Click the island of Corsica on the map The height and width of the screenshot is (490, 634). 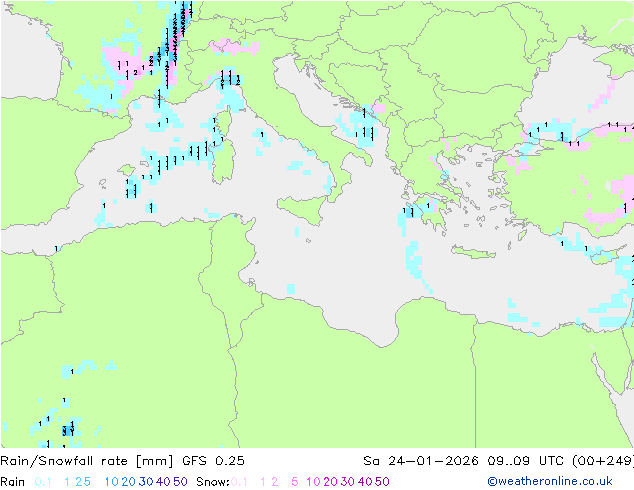225,125
